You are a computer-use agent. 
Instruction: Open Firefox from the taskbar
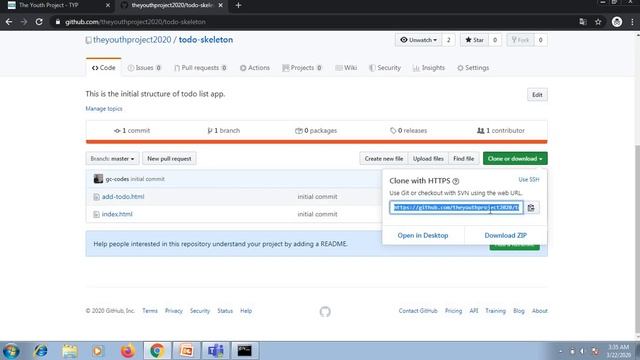tap(127, 351)
